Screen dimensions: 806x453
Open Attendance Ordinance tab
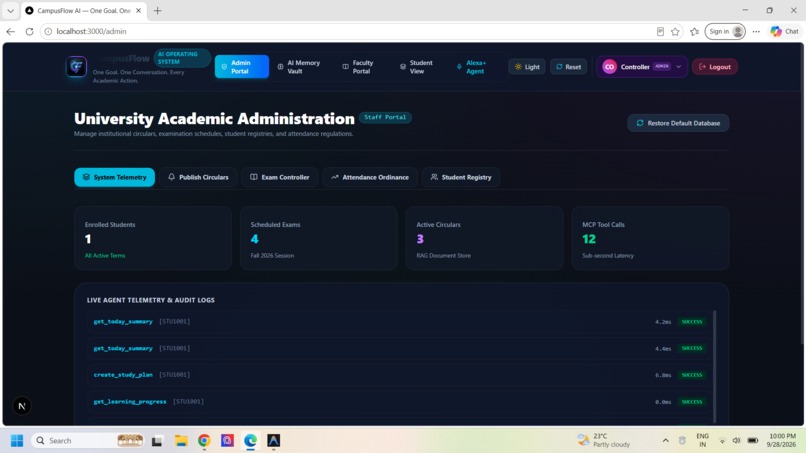pos(370,177)
